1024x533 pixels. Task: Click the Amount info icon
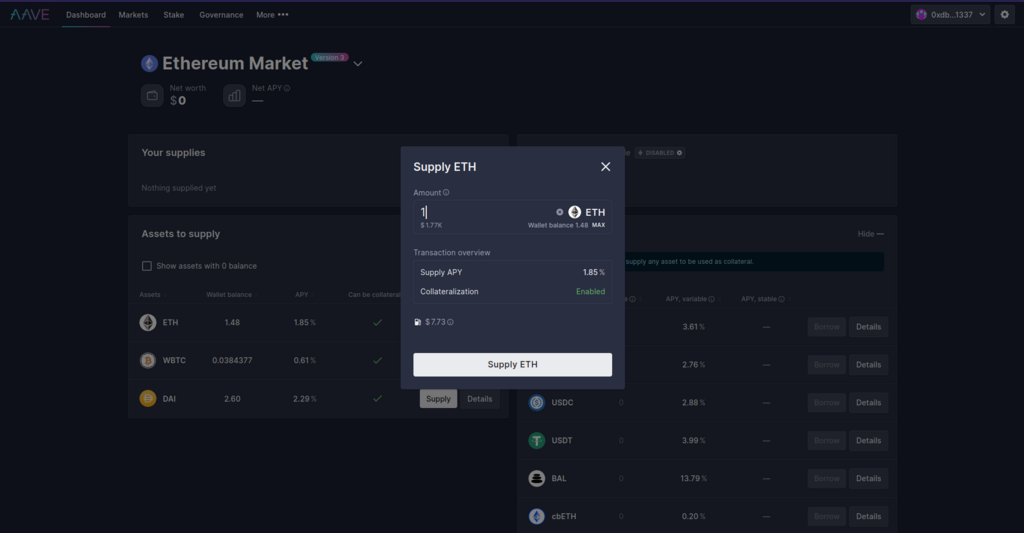tap(446, 193)
